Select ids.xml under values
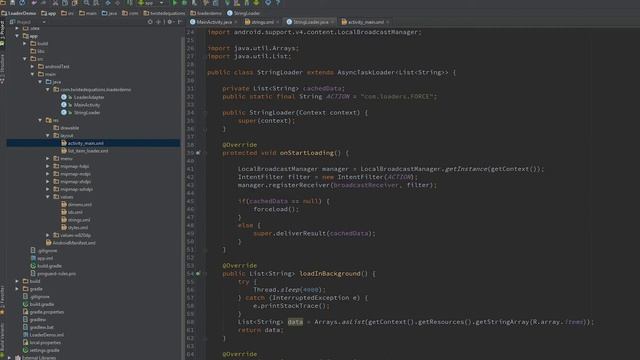 [x=72, y=212]
